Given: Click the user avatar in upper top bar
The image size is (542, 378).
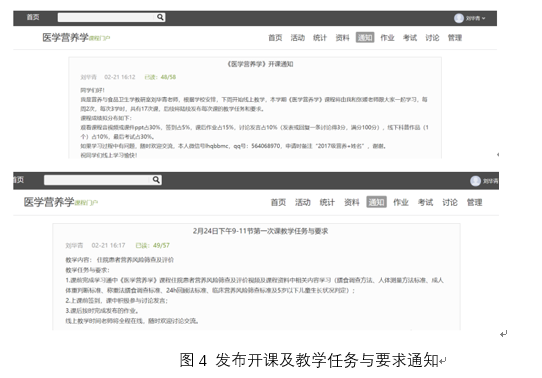Looking at the screenshot, I should pyautogui.click(x=459, y=18).
